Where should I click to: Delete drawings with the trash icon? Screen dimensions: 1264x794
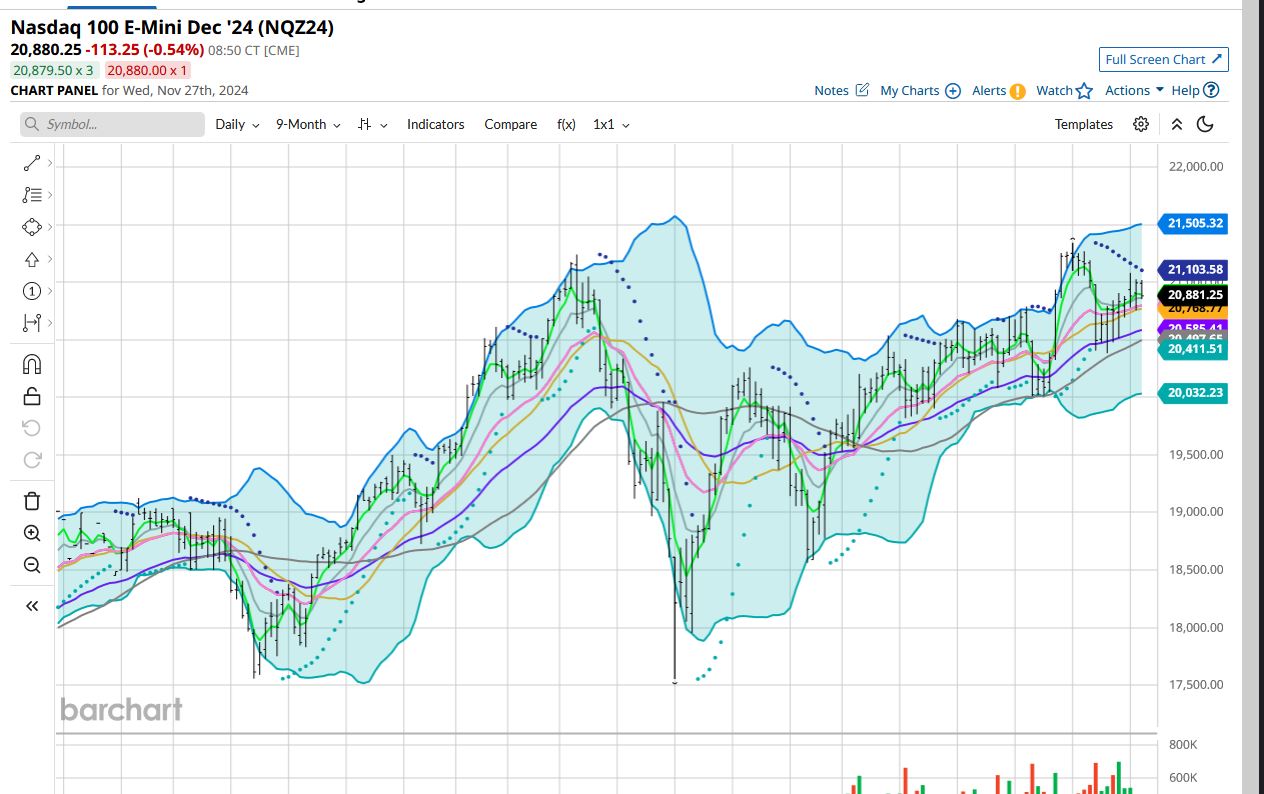[x=31, y=501]
